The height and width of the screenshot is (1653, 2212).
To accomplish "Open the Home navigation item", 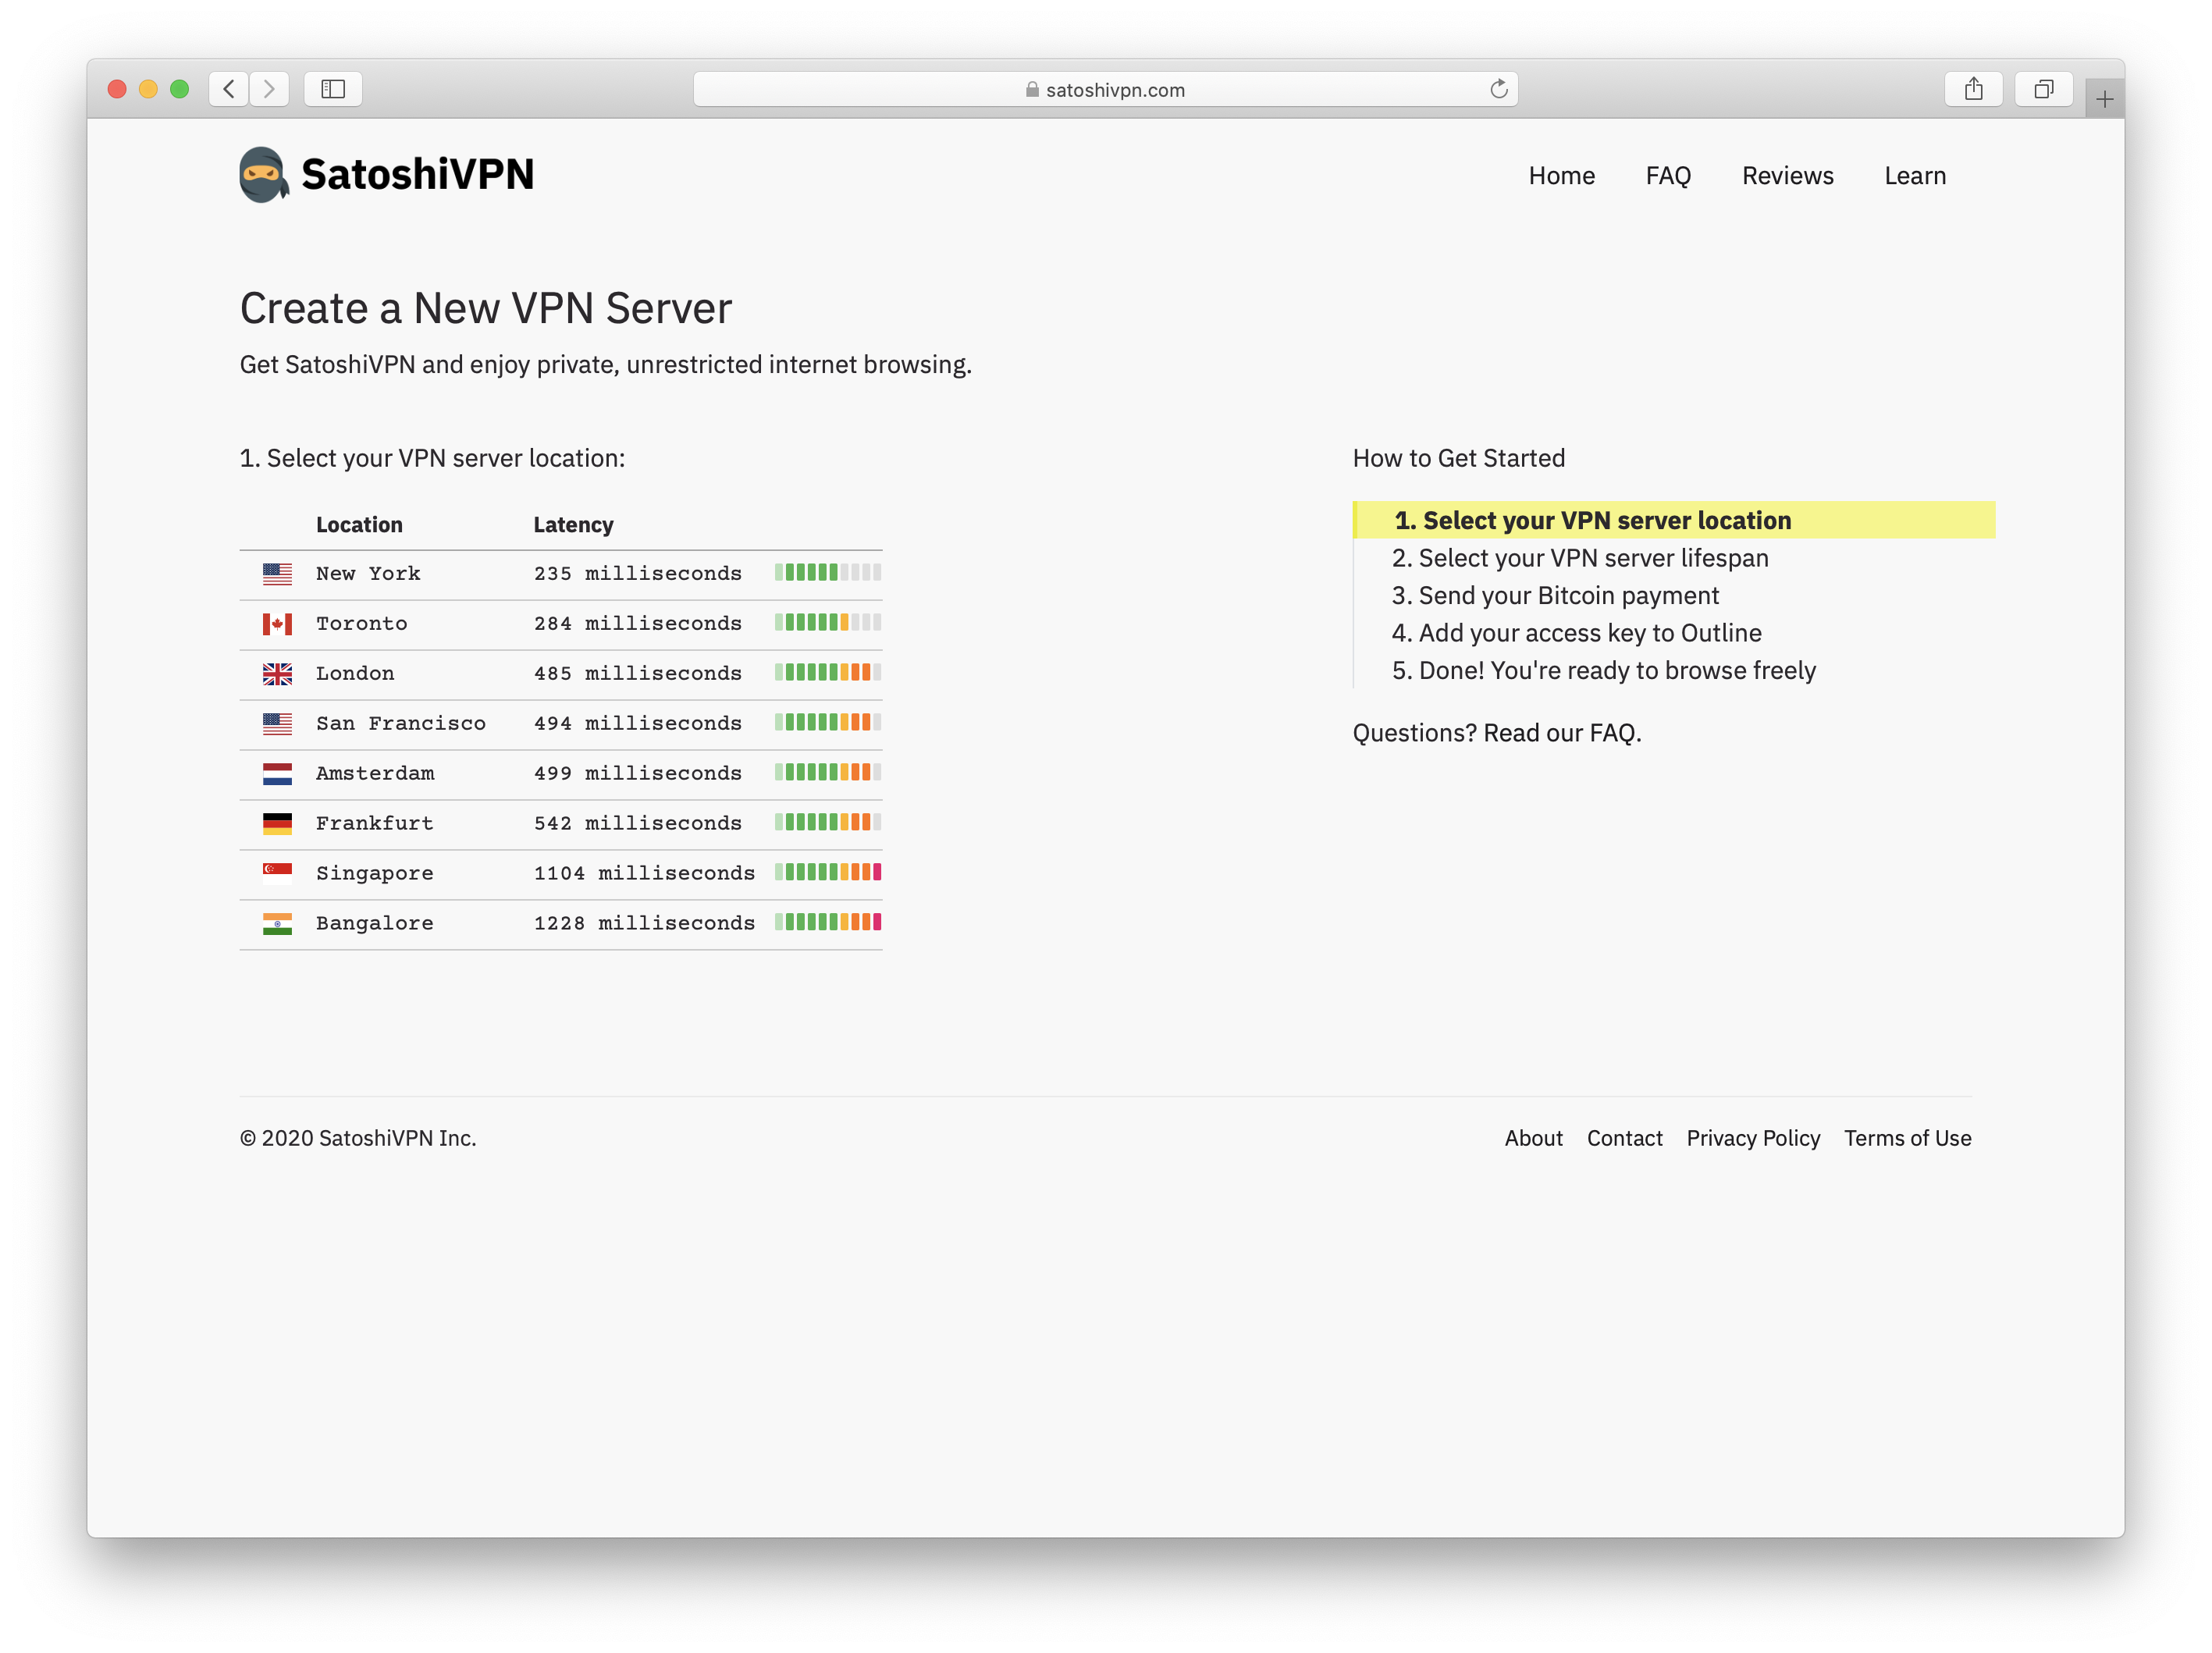I will tap(1561, 176).
